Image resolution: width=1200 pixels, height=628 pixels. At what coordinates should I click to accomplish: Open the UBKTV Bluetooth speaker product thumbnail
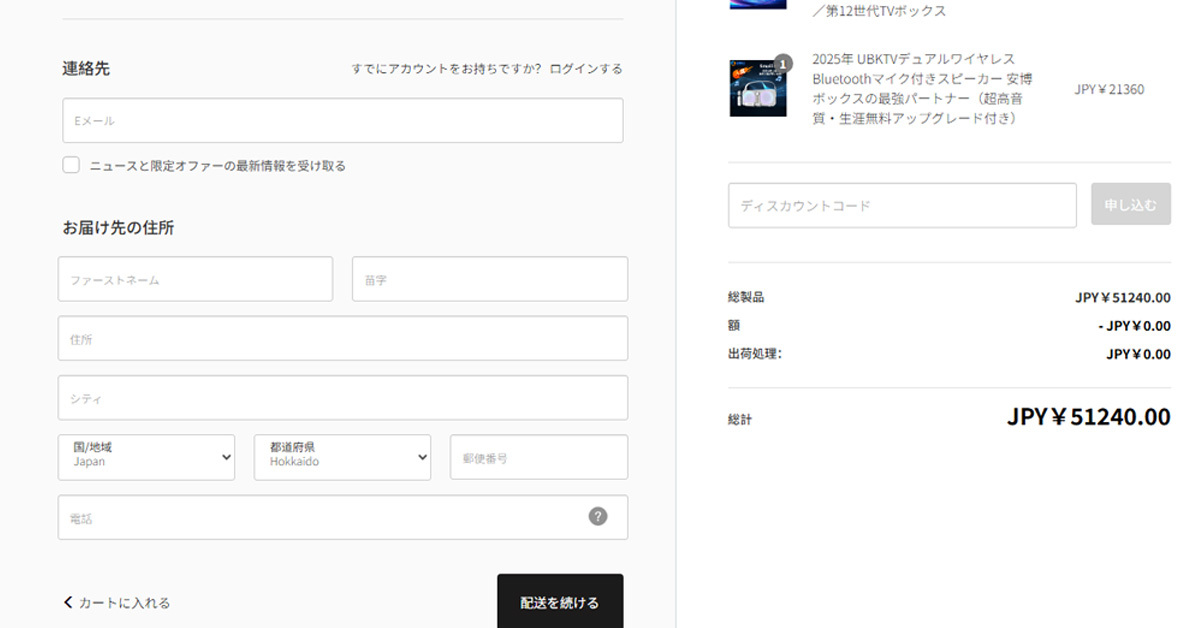(757, 89)
